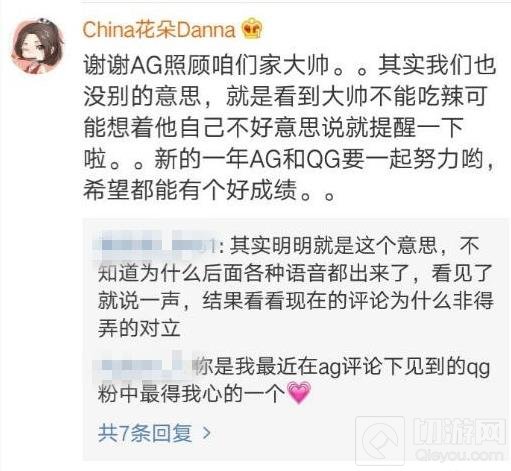Open the second blurred replier's name
Viewport: 511px width, 471px height.
[x=144, y=367]
